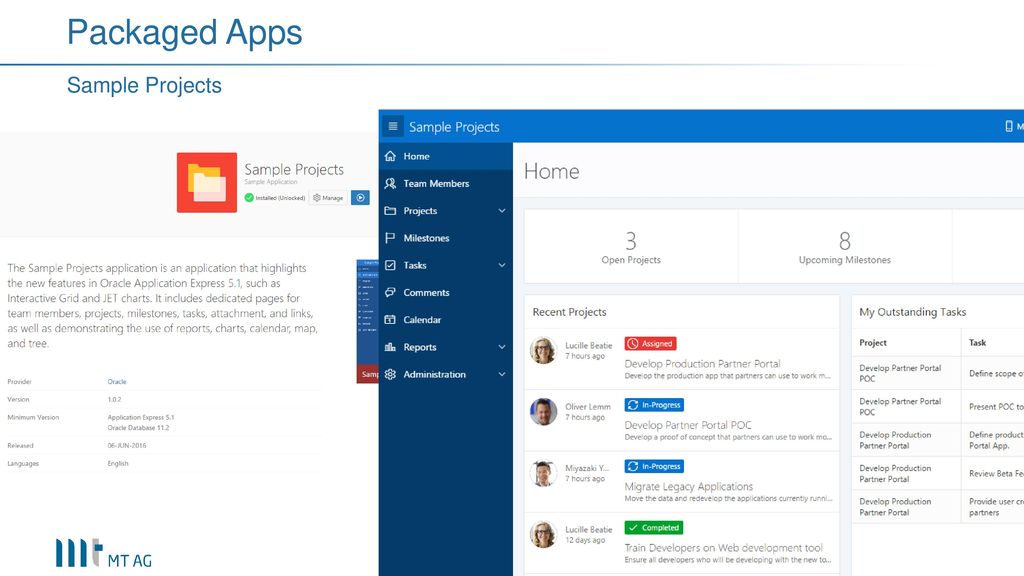Open Comments navigation item

pyautogui.click(x=445, y=293)
